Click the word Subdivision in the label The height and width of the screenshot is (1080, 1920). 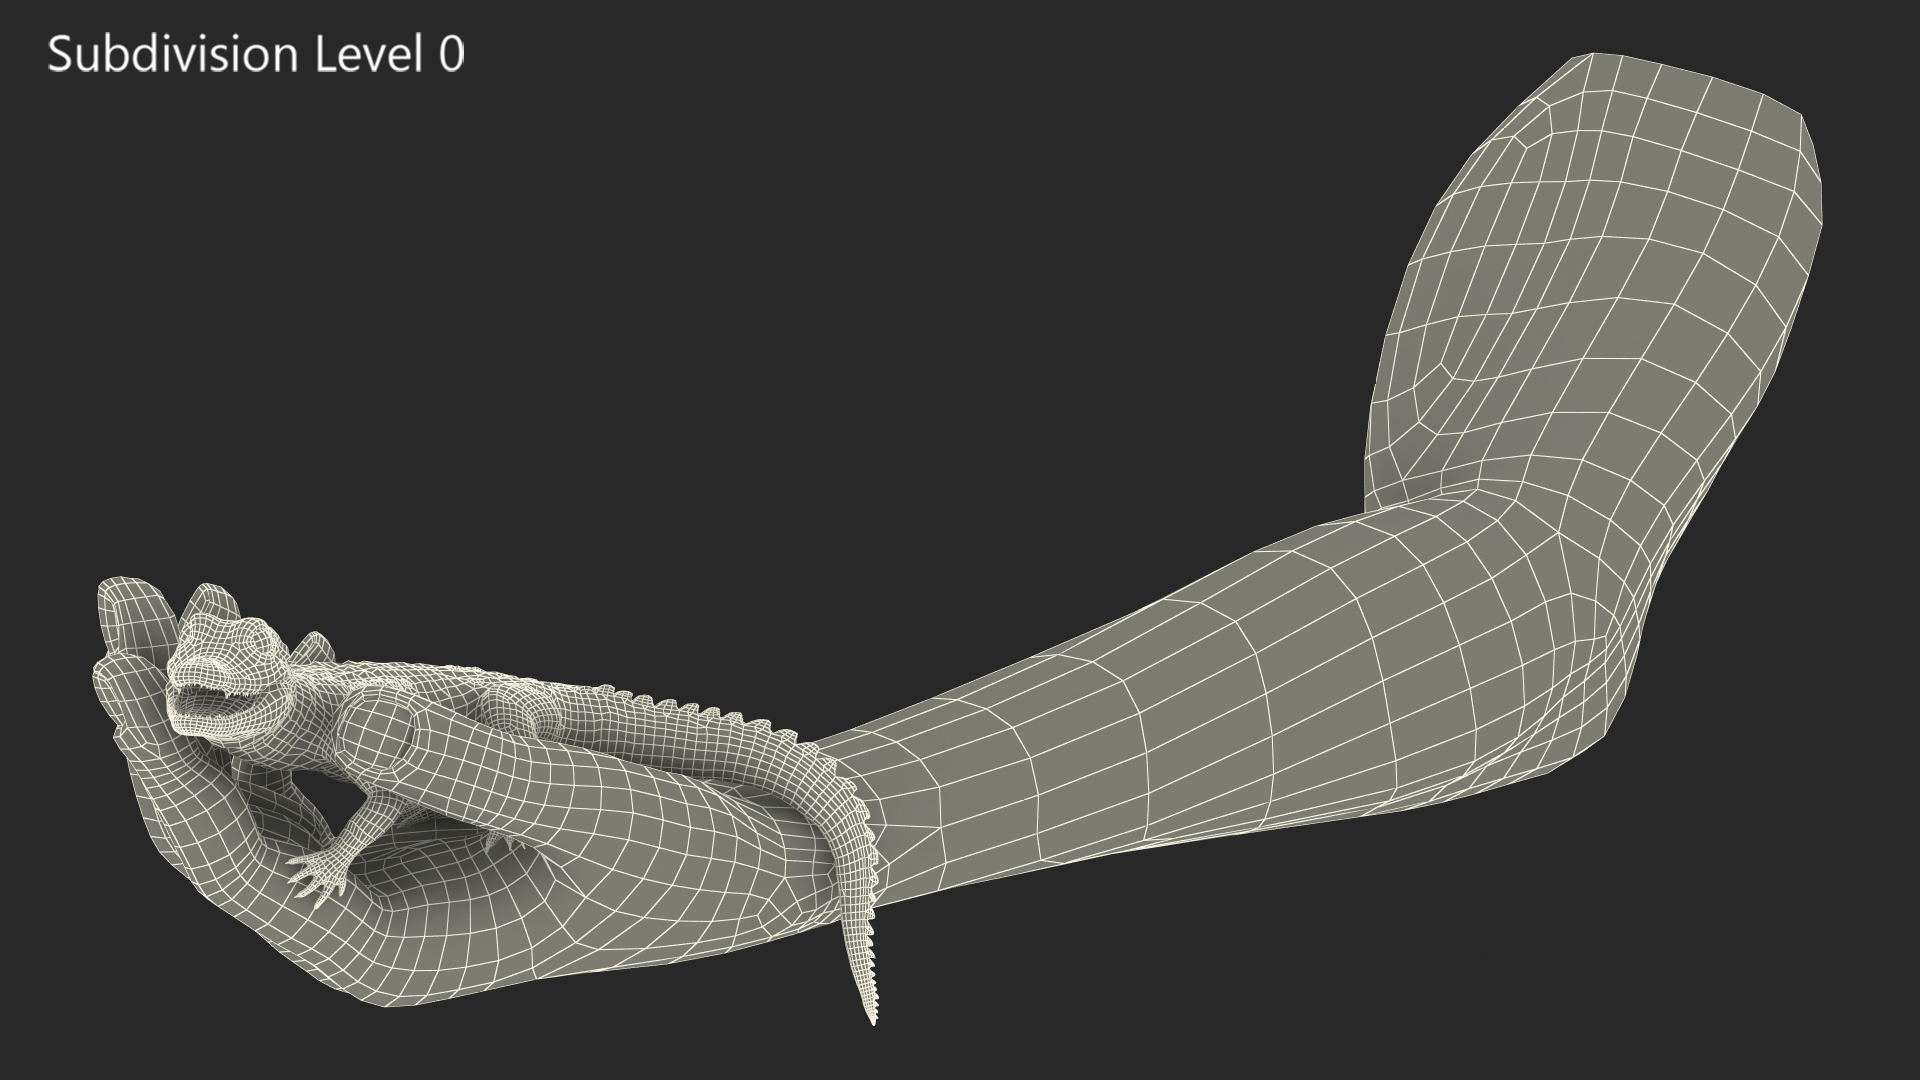click(x=172, y=55)
